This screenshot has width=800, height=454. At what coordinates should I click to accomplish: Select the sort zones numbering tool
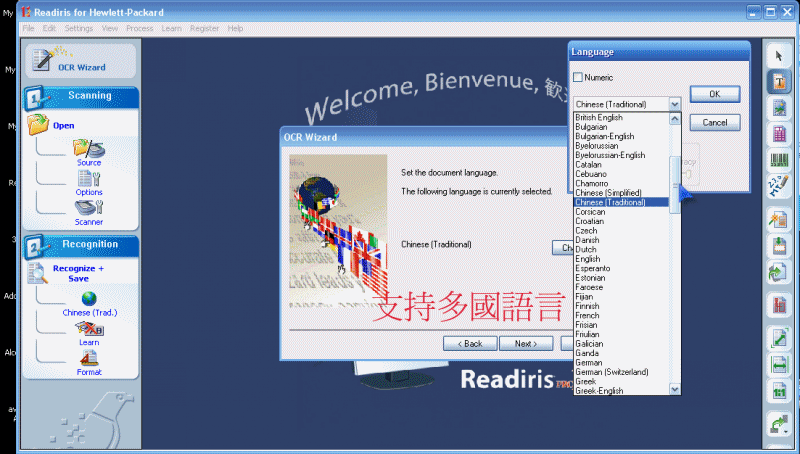coord(779,186)
